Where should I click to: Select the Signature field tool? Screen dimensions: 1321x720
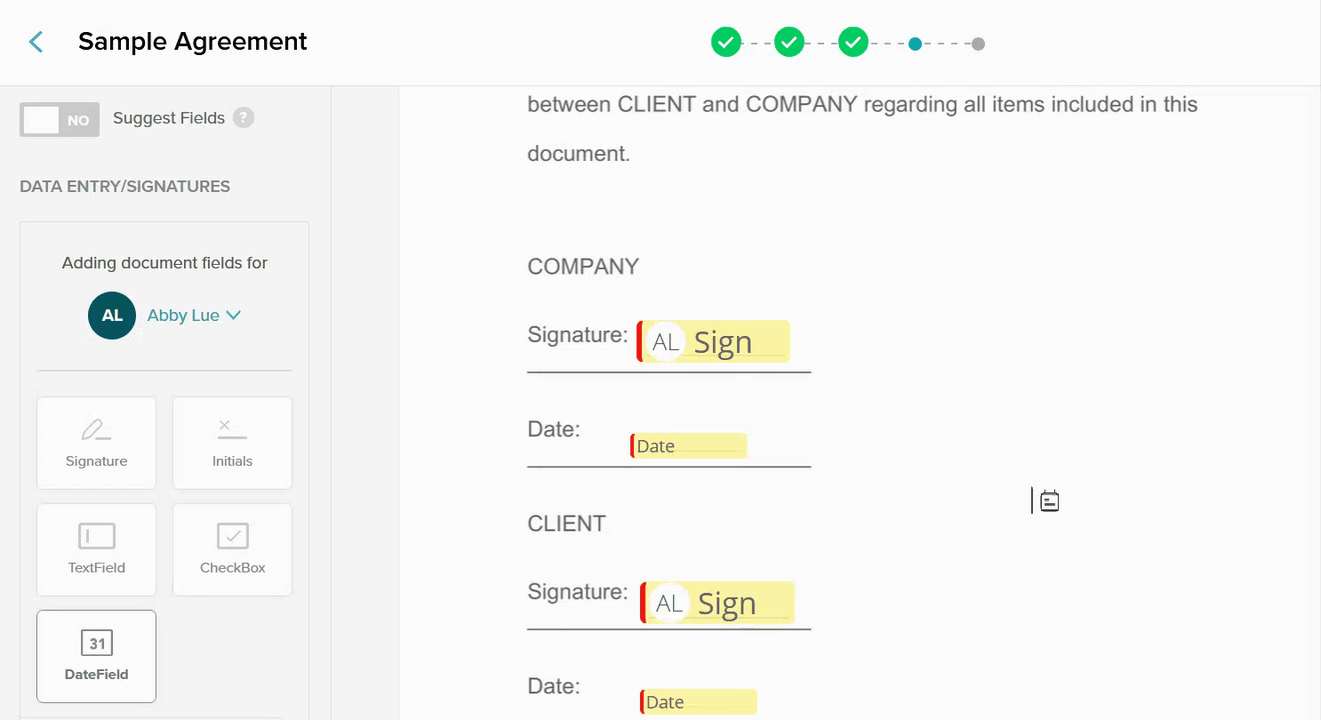coord(96,442)
